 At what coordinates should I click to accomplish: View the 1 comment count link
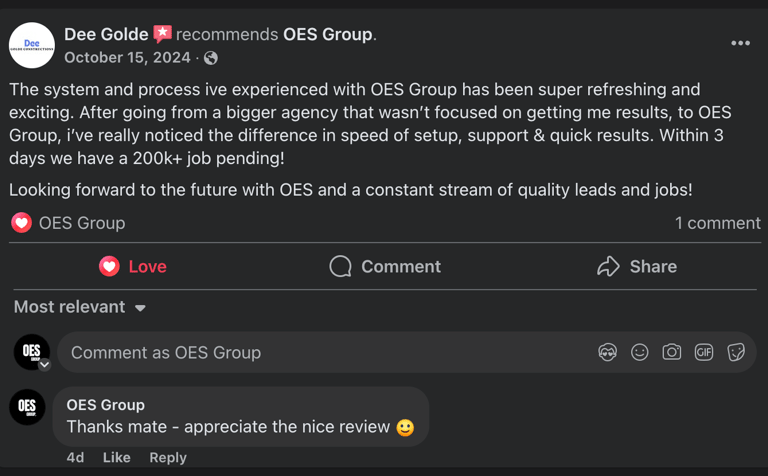point(717,223)
